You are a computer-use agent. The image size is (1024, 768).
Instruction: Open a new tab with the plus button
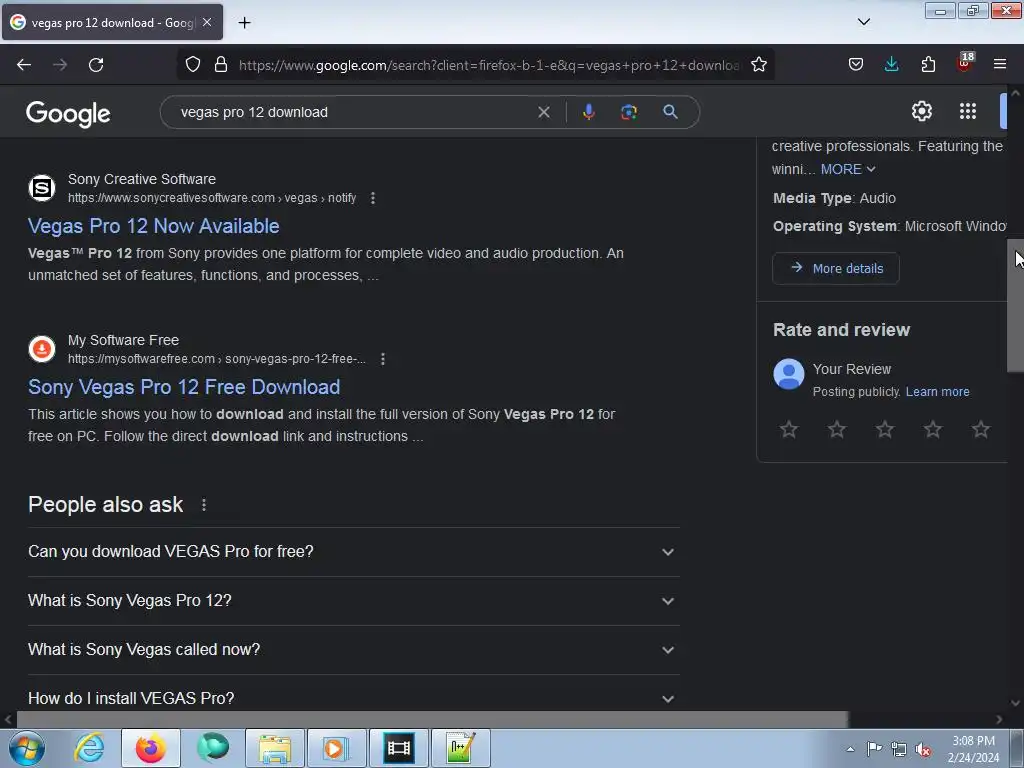click(x=244, y=23)
